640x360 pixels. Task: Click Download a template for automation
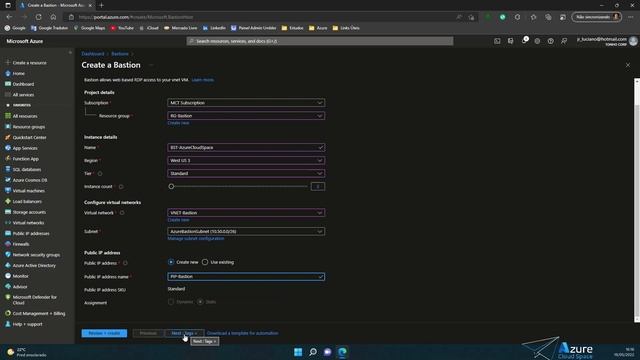pyautogui.click(x=242, y=333)
